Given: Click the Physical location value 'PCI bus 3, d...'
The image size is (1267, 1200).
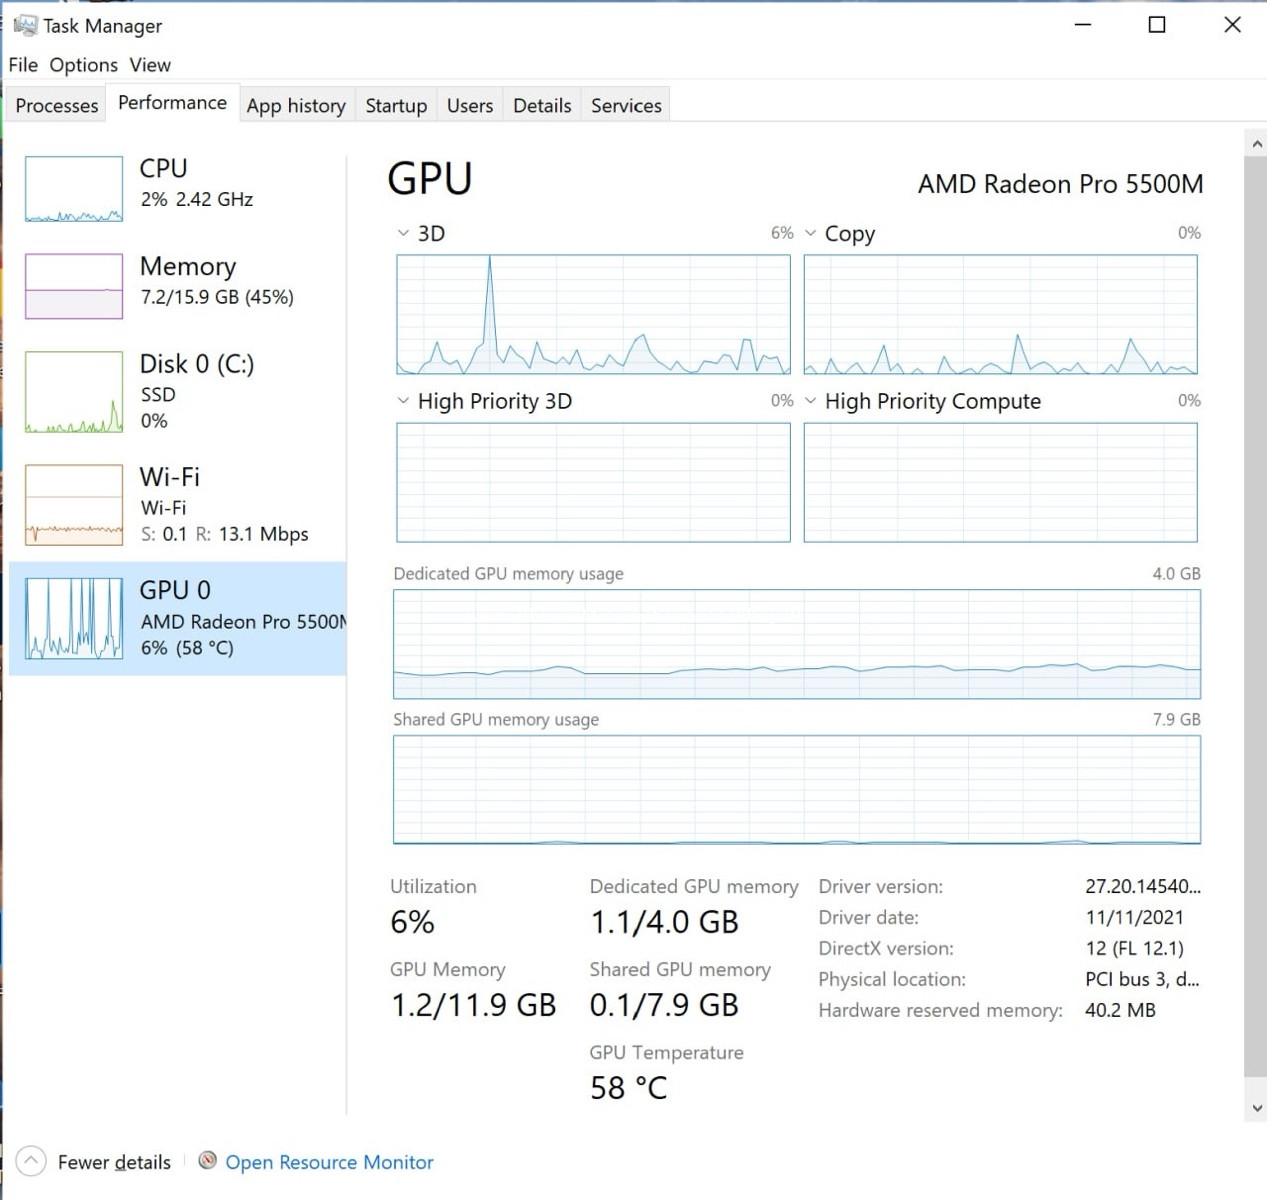Looking at the screenshot, I should pos(1142,979).
